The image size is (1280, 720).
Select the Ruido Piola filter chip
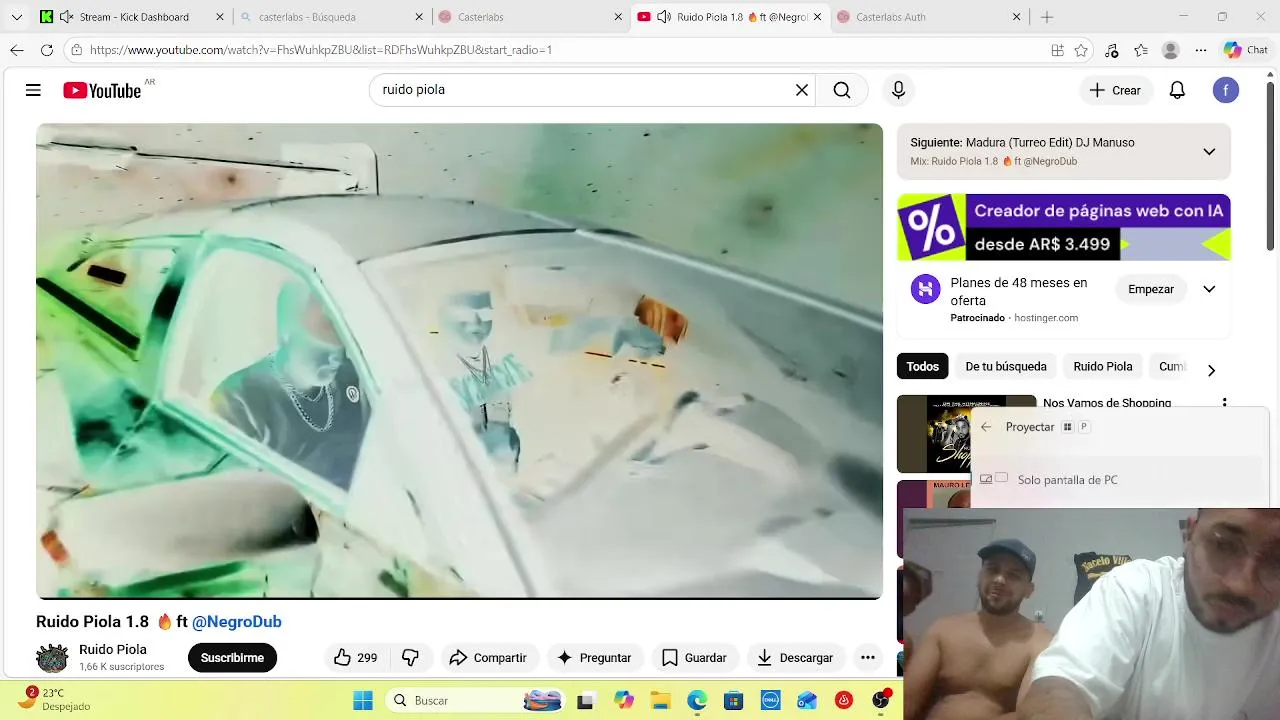coord(1103,367)
